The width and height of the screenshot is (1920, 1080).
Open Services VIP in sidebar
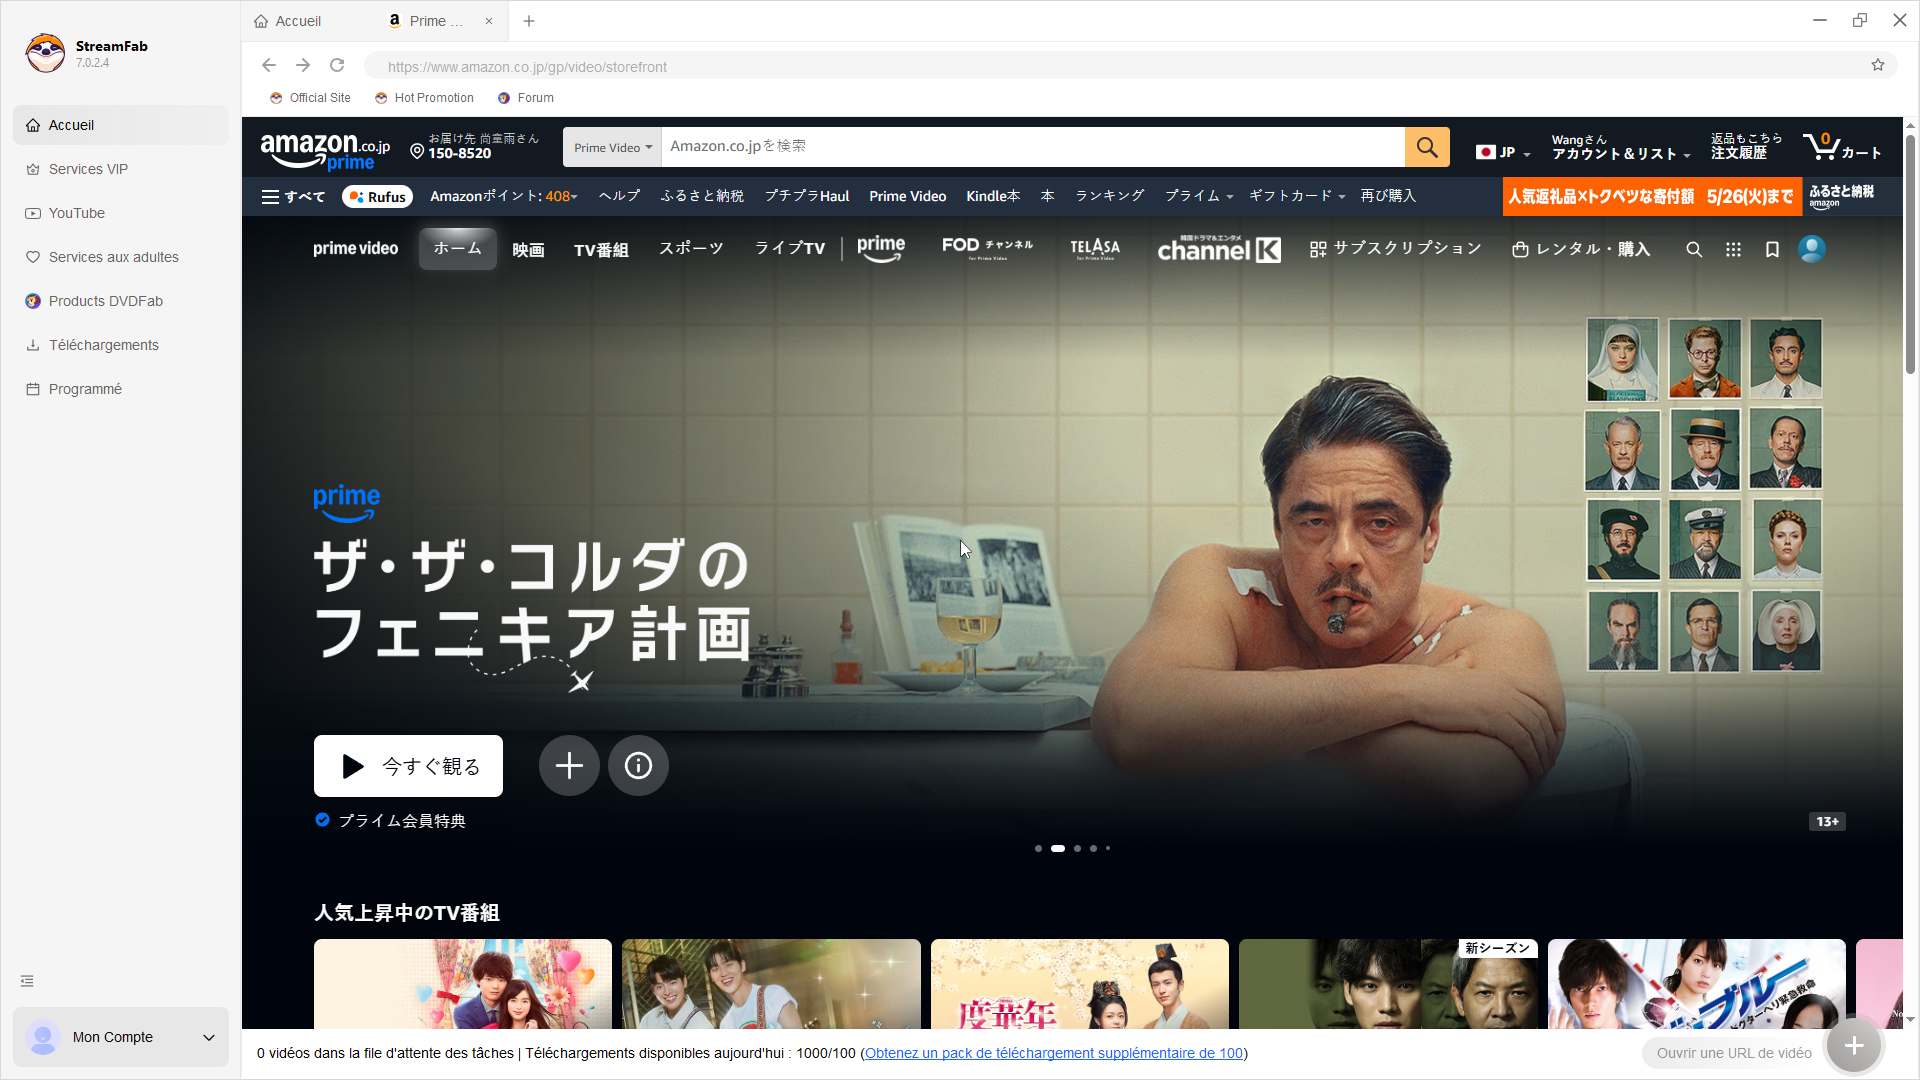click(121, 169)
